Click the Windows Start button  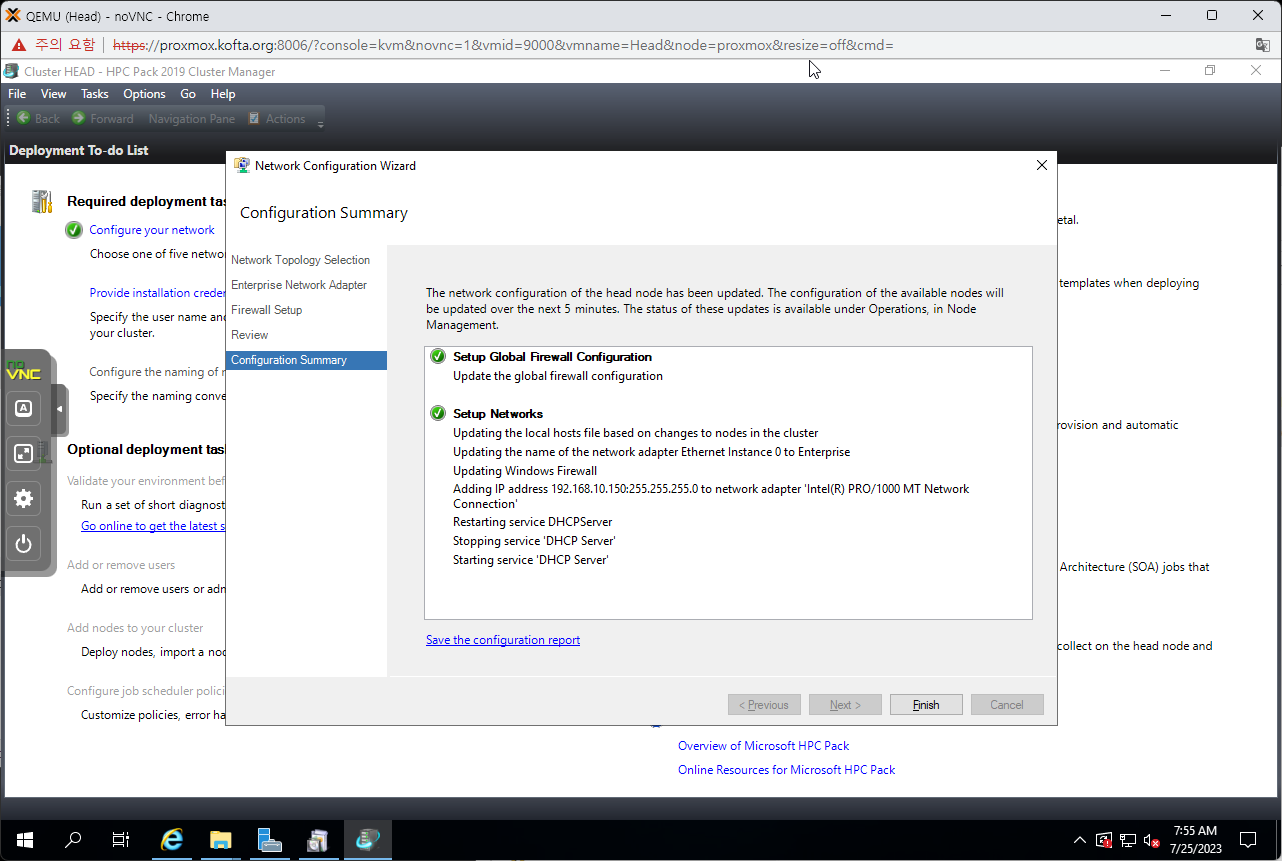point(25,840)
